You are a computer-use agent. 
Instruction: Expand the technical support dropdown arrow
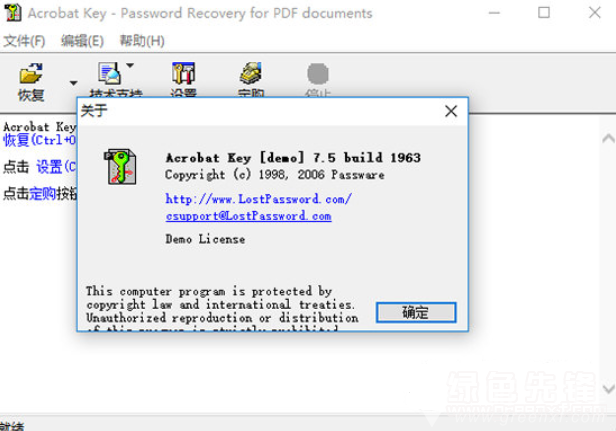coord(130,65)
